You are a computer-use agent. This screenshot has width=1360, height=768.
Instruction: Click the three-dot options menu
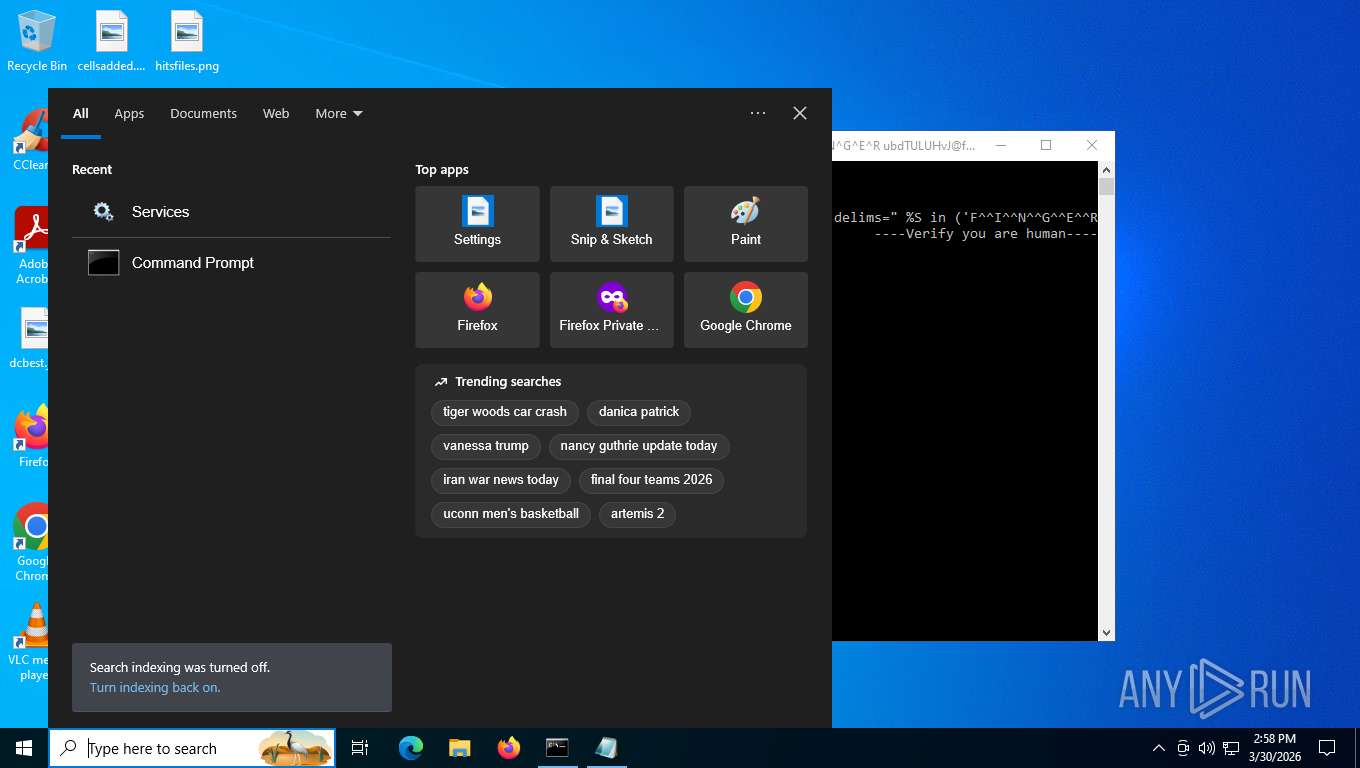click(x=758, y=113)
